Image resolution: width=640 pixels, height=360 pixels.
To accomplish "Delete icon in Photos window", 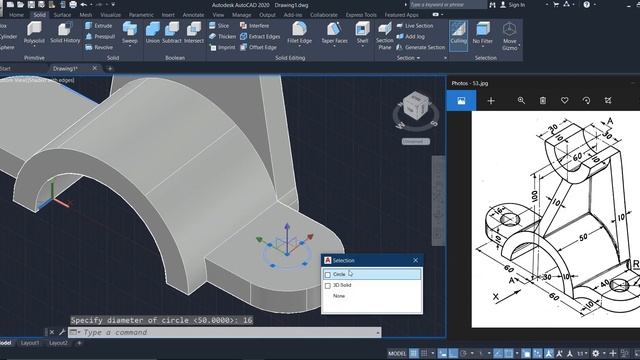I will pos(542,100).
